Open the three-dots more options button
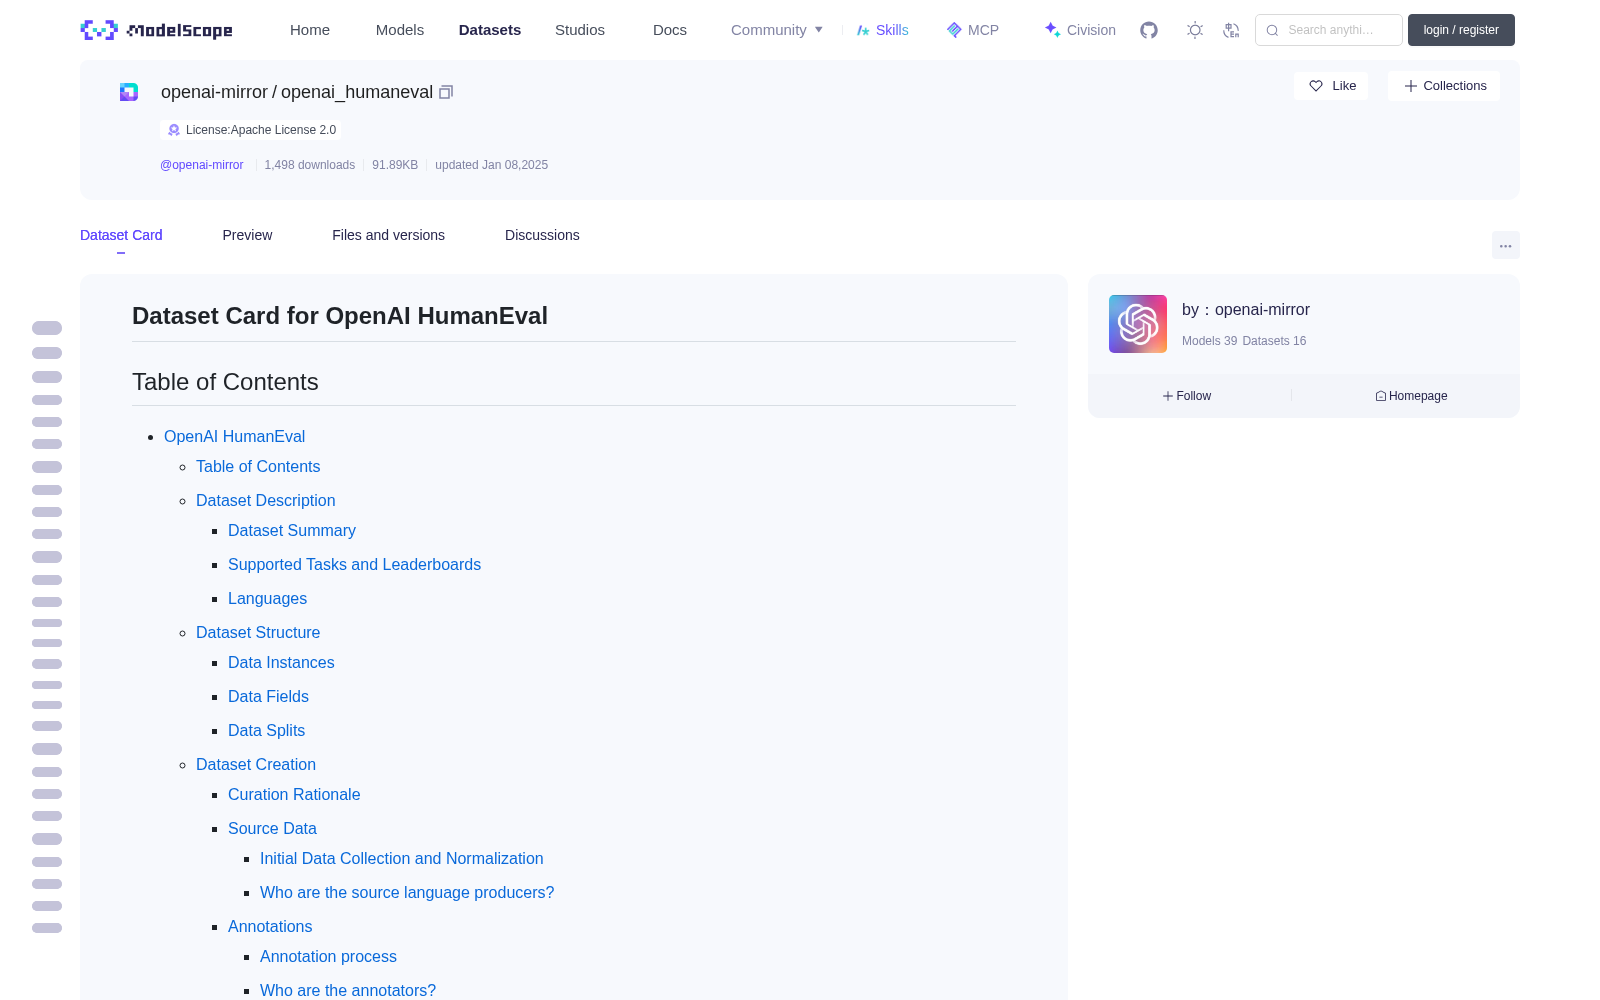Image resolution: width=1600 pixels, height=1000 pixels. 1506,245
